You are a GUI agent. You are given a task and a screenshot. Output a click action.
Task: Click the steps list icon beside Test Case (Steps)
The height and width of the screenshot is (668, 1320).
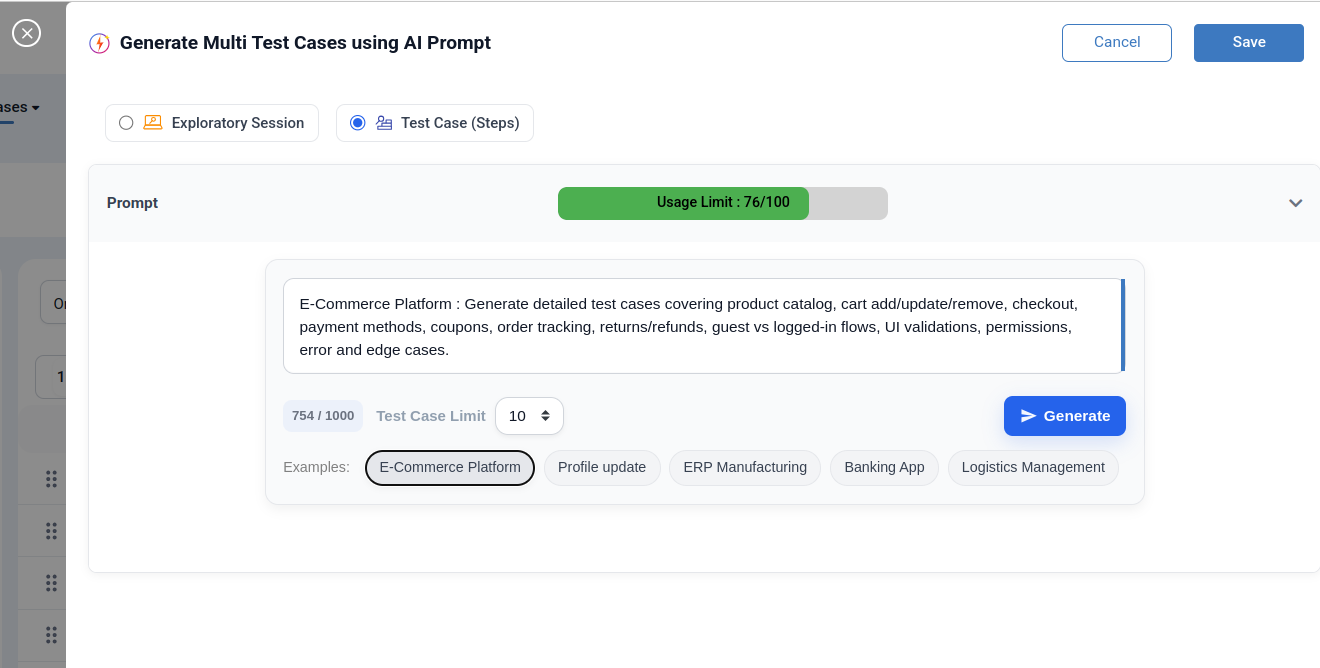click(x=384, y=122)
